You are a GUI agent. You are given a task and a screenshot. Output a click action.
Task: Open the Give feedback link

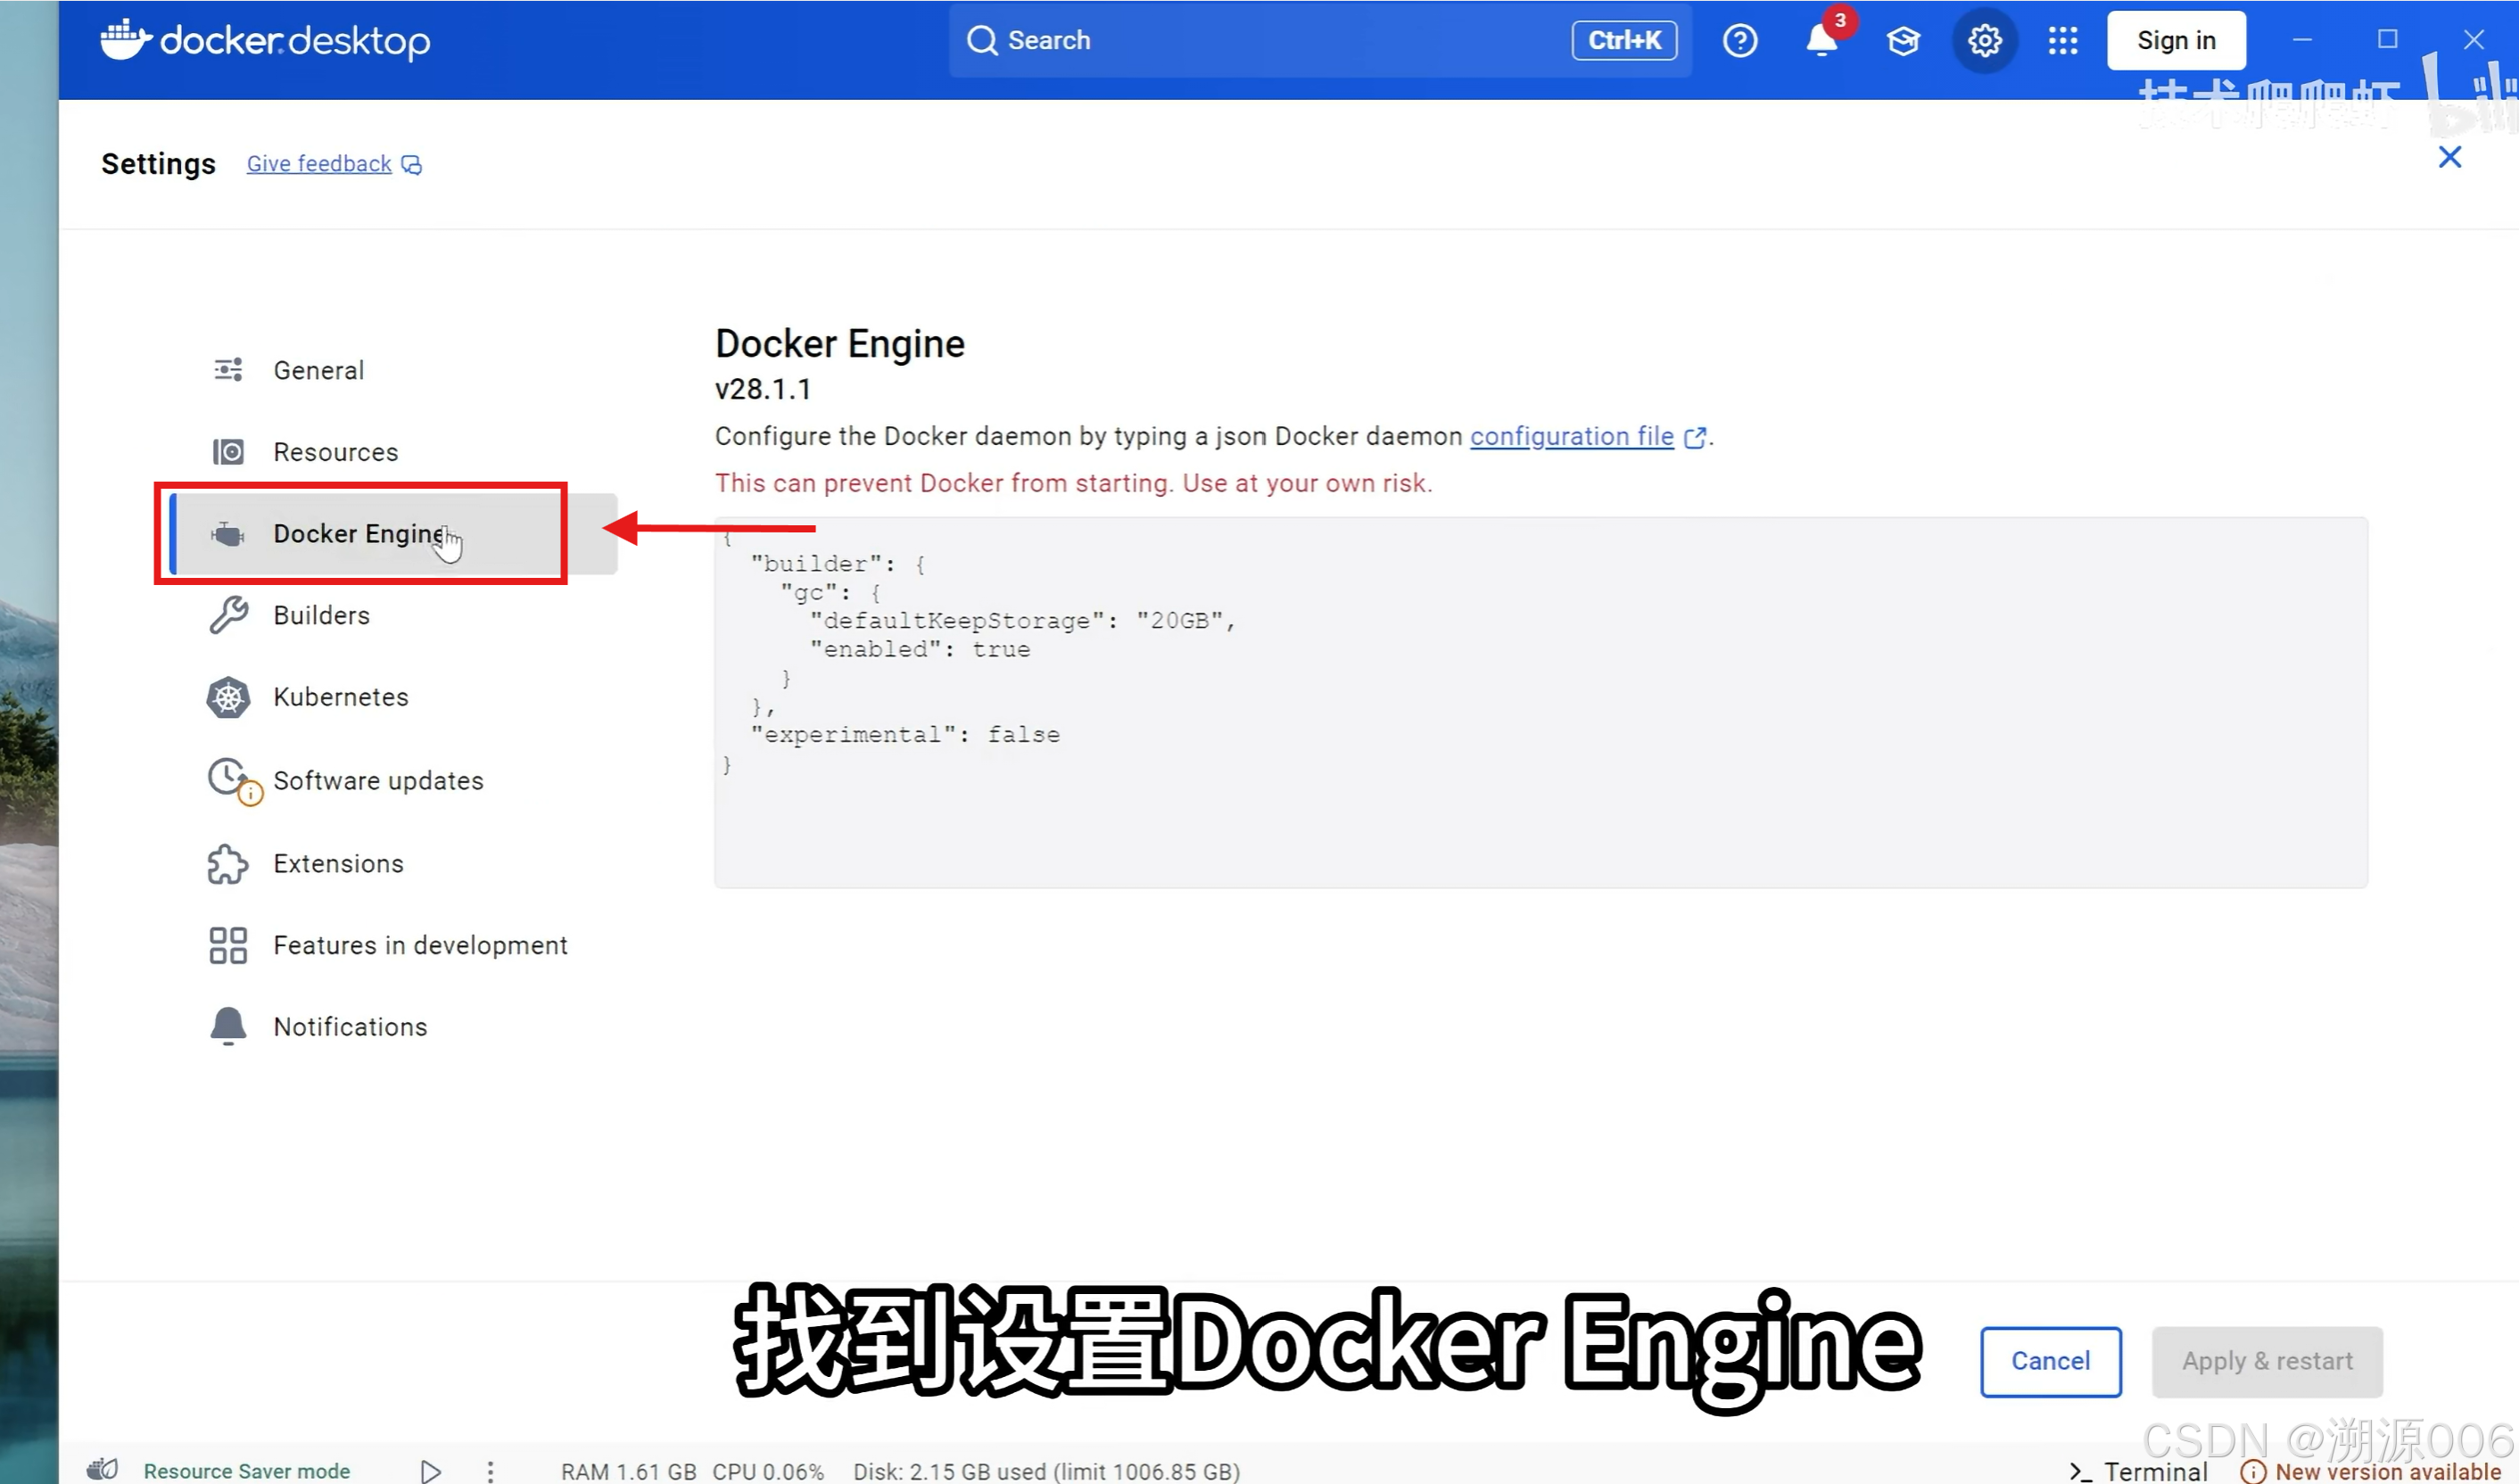coord(319,164)
